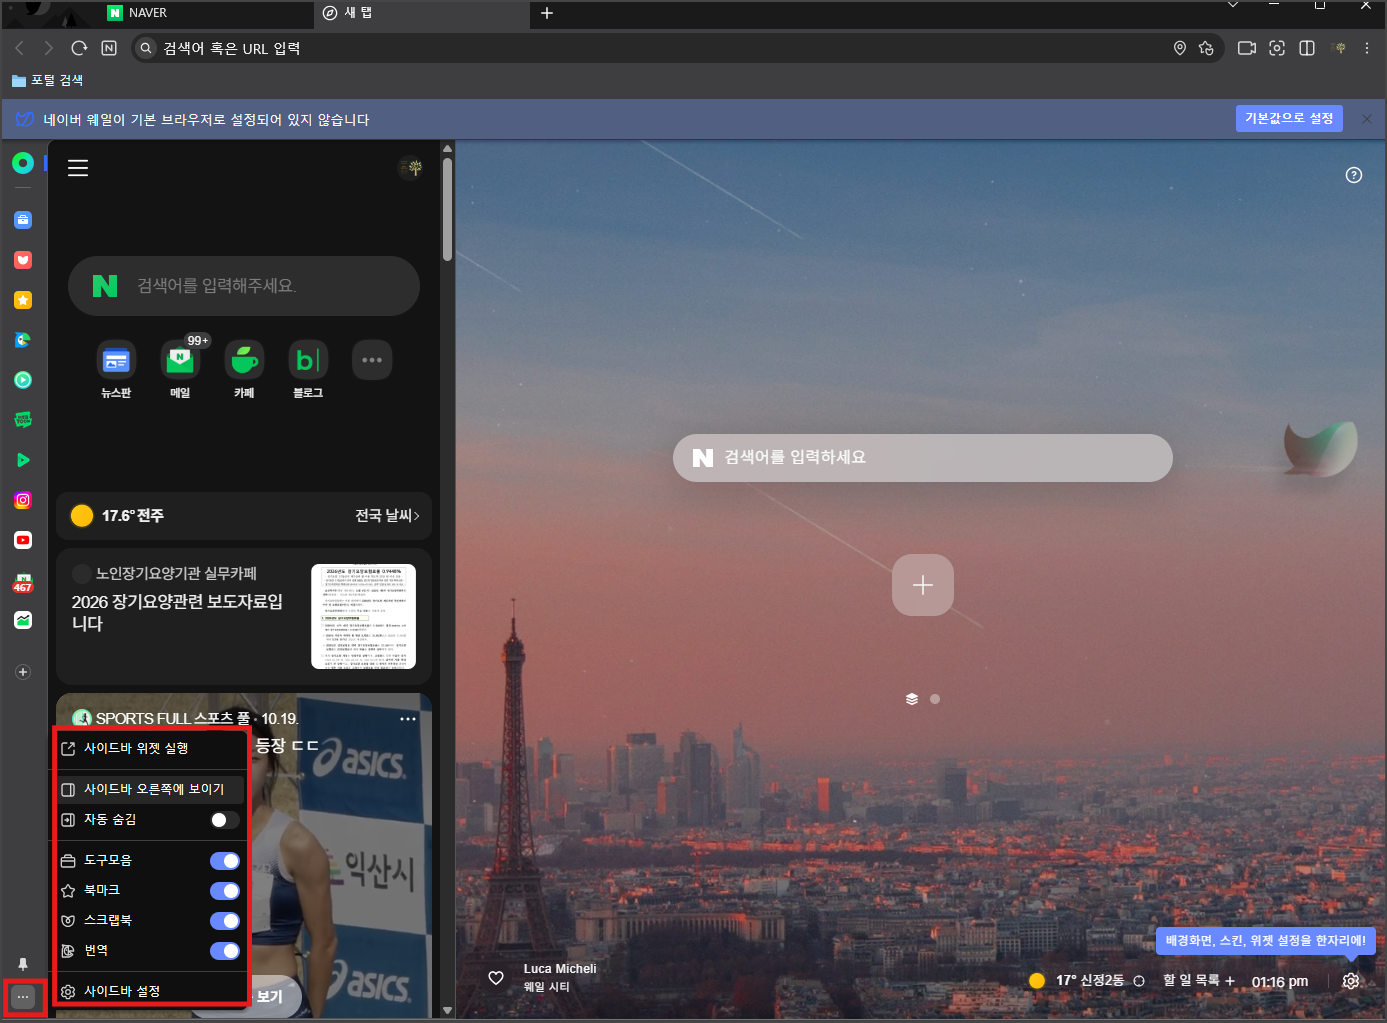The height and width of the screenshot is (1023, 1387).
Task: Open 사이드바 설정 from the menu
Action: click(150, 991)
